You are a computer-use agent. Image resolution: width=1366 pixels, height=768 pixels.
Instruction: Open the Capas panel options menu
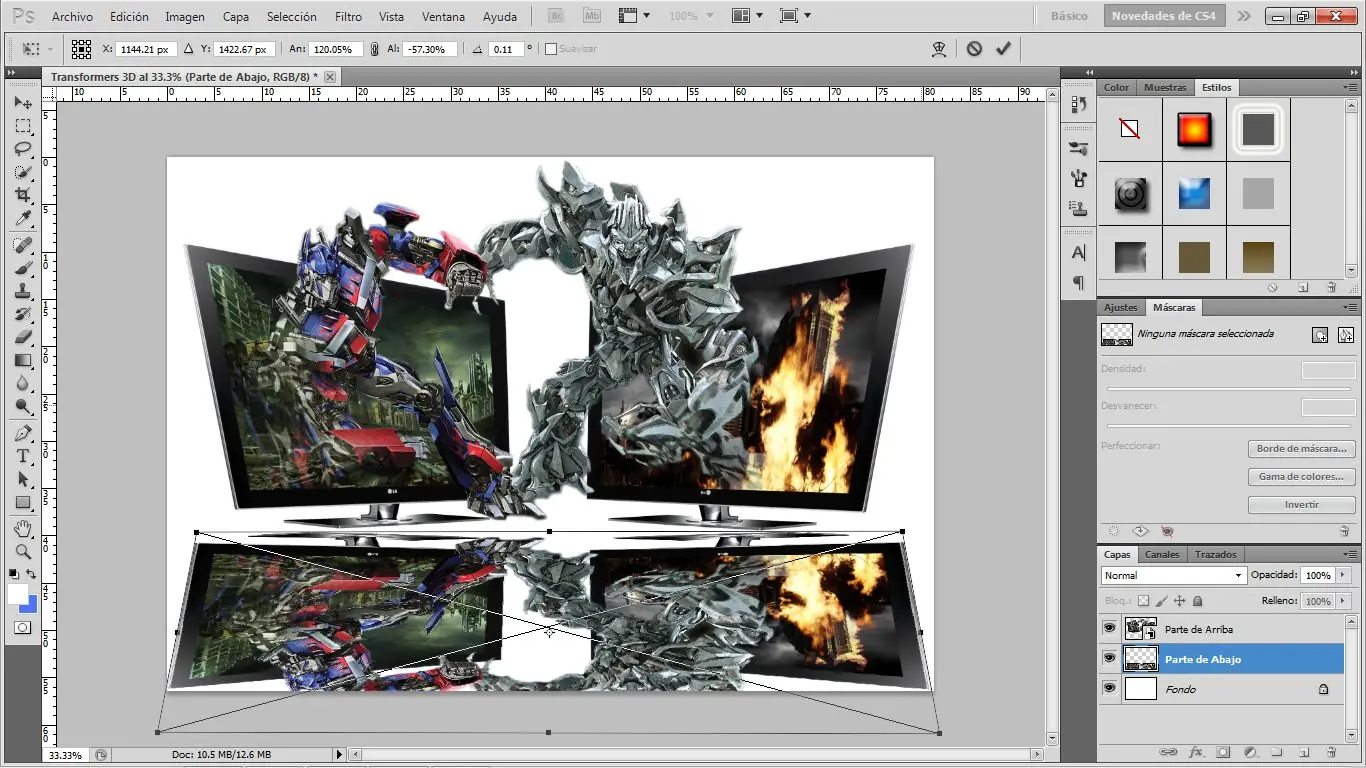(x=1350, y=554)
